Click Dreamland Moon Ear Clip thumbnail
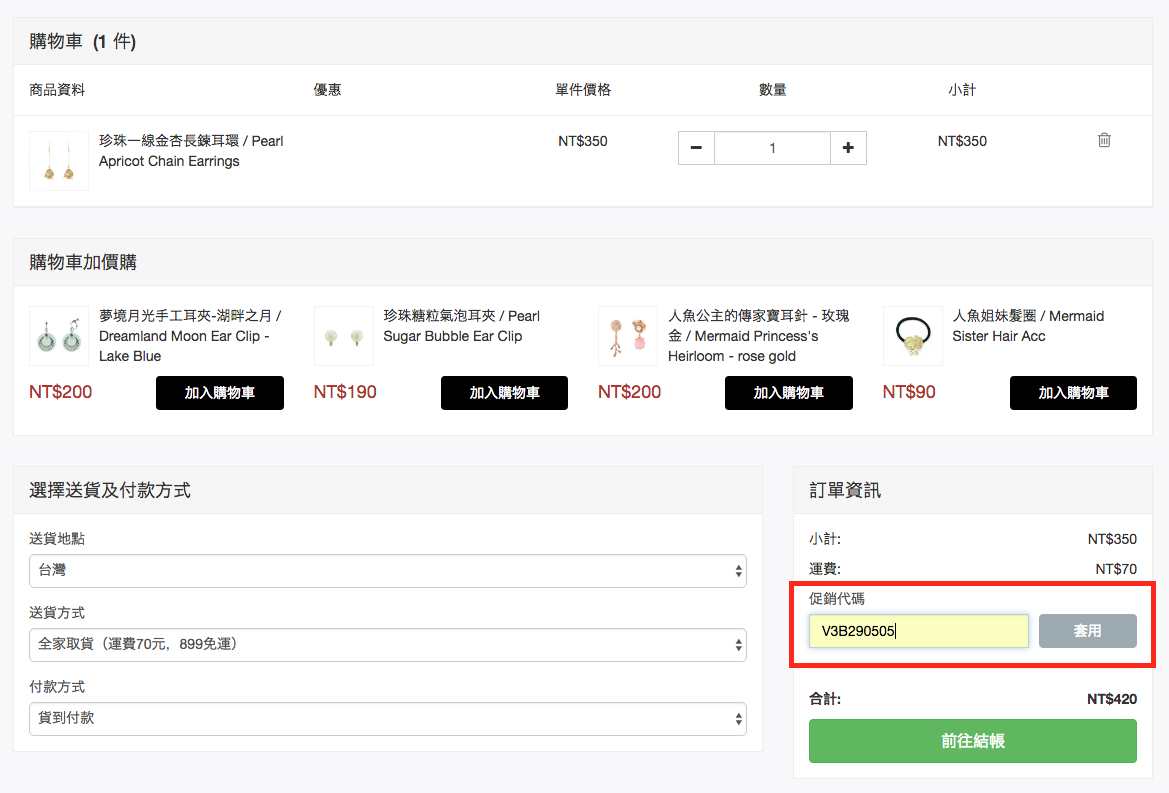Screen dimensions: 1169x793 59,336
